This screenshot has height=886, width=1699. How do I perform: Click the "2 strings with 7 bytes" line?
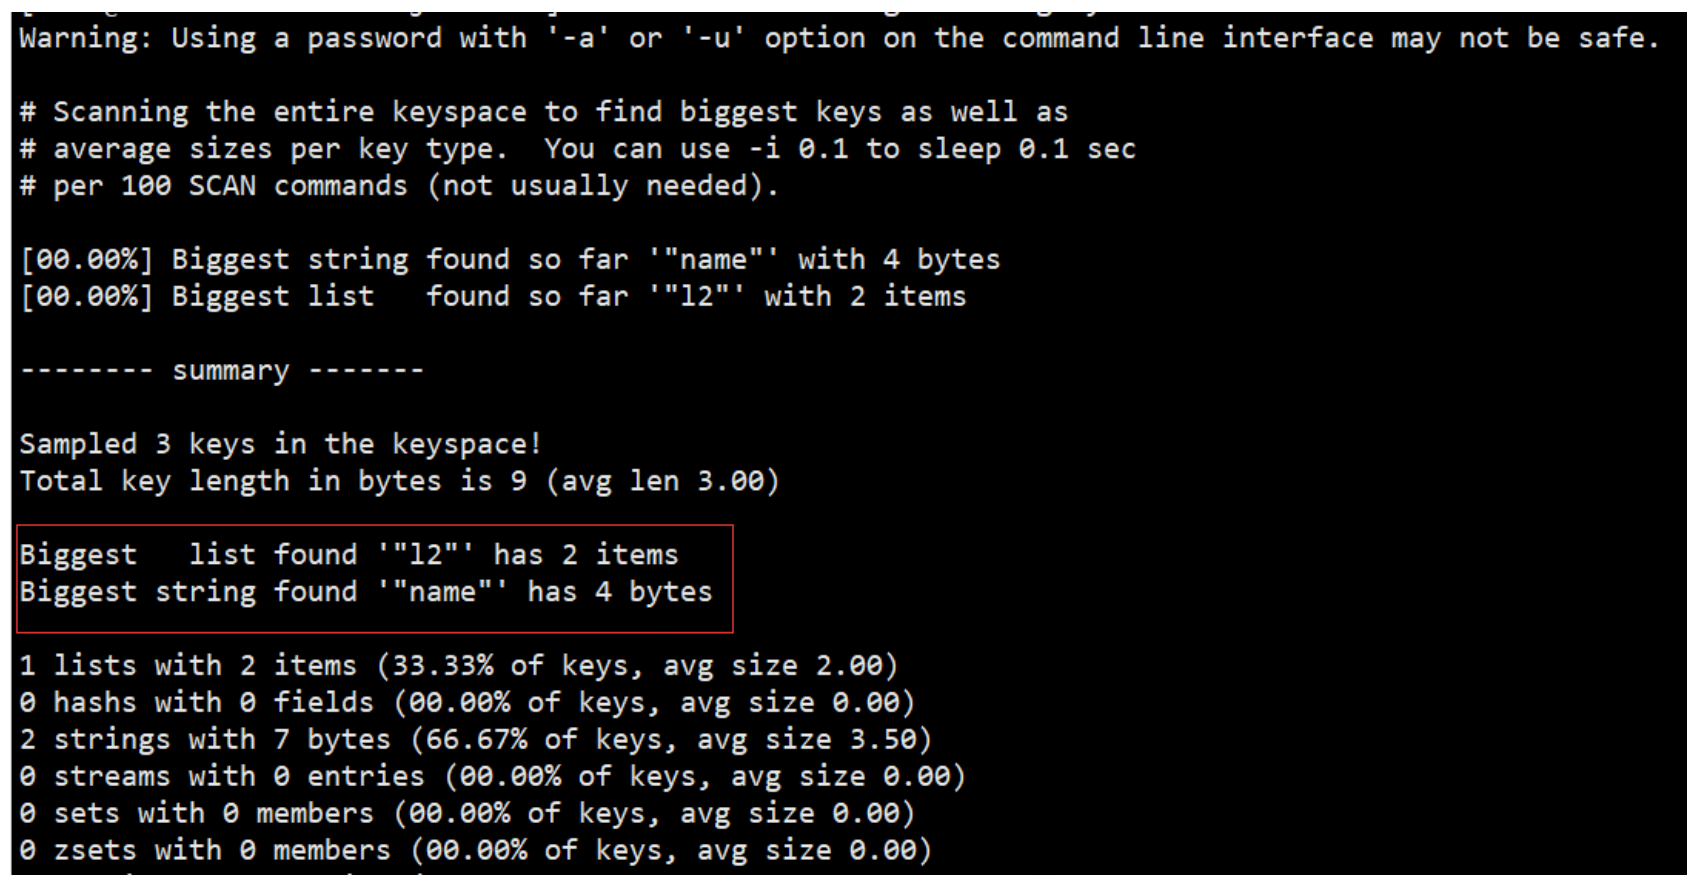475,740
